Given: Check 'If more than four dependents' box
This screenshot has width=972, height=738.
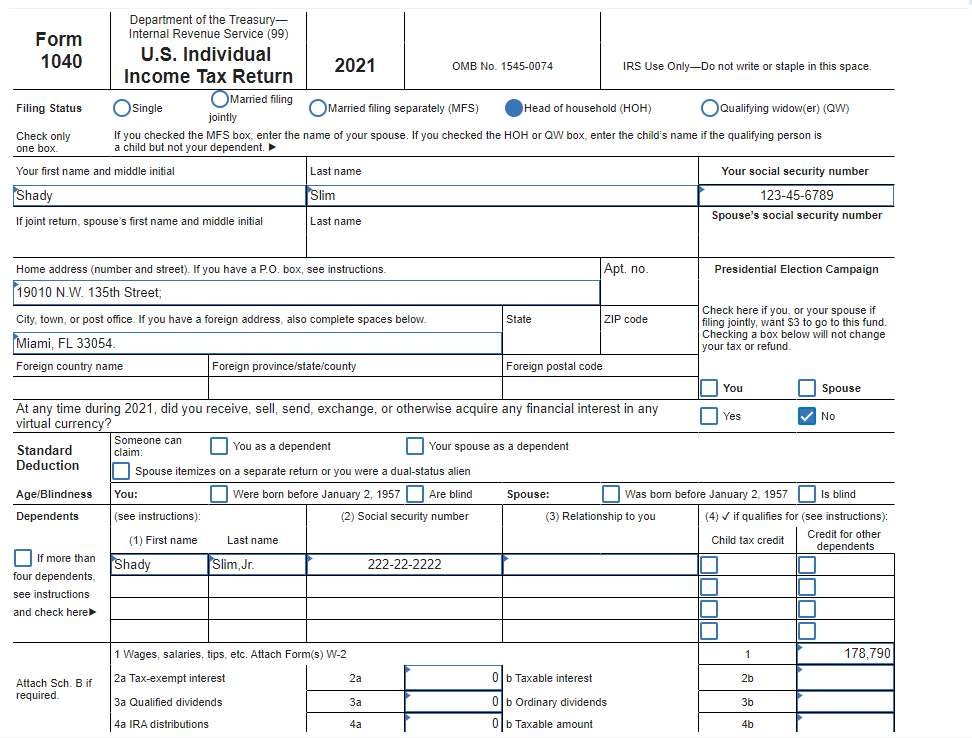Looking at the screenshot, I should click(23, 558).
